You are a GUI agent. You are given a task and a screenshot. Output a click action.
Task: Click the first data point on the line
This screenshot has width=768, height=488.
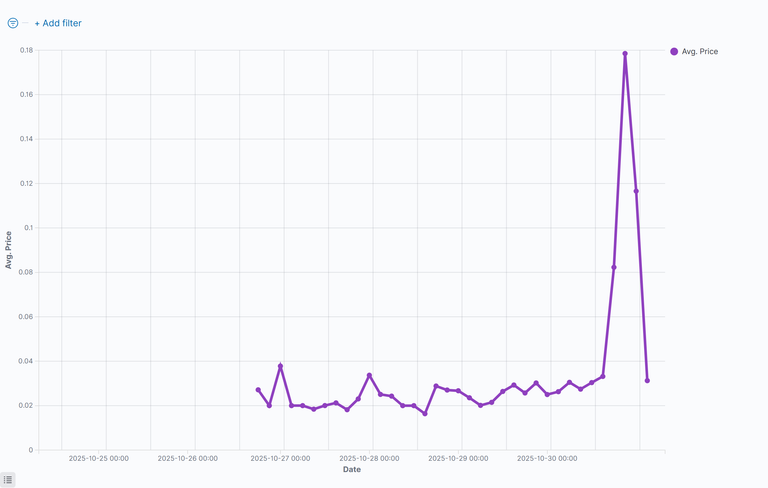[258, 390]
